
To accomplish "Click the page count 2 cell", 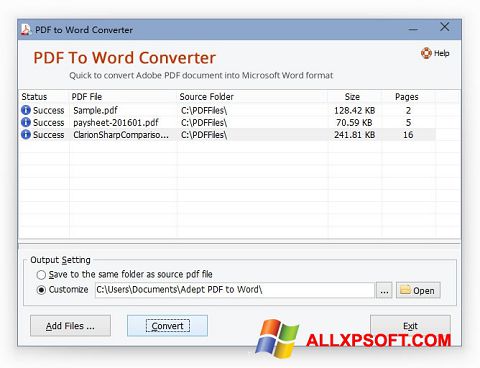I will click(x=408, y=110).
